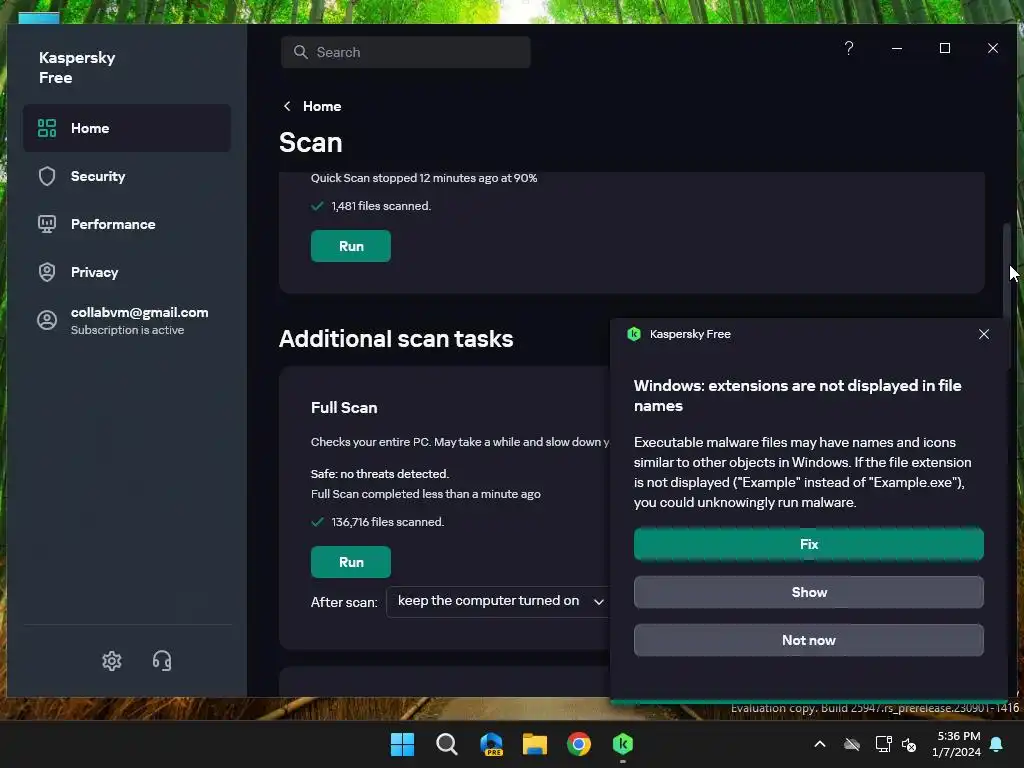Click the magnifier icon in the search box
The width and height of the screenshot is (1024, 768).
300,52
